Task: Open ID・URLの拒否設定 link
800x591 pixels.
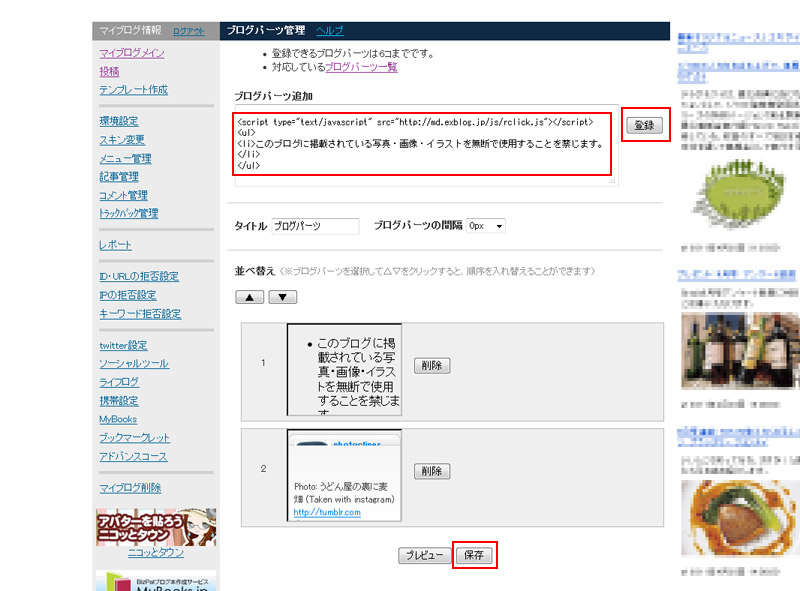Action: tap(139, 276)
